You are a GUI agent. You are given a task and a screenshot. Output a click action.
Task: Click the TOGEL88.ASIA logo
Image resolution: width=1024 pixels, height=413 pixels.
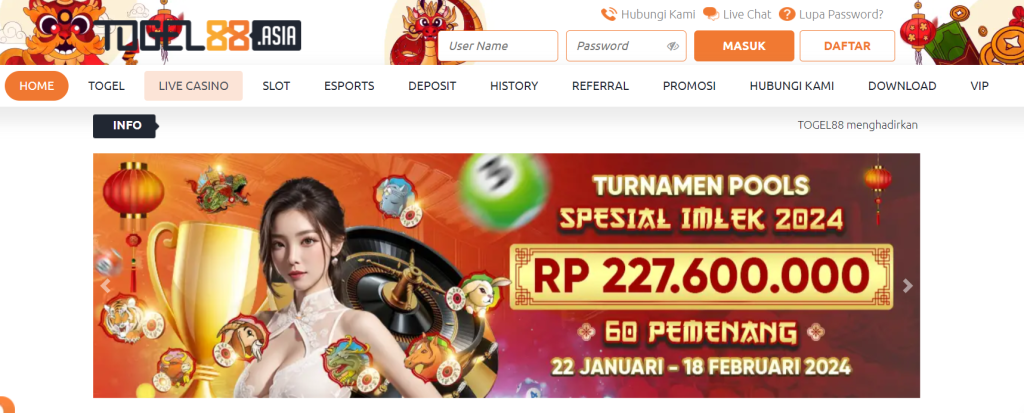point(197,35)
